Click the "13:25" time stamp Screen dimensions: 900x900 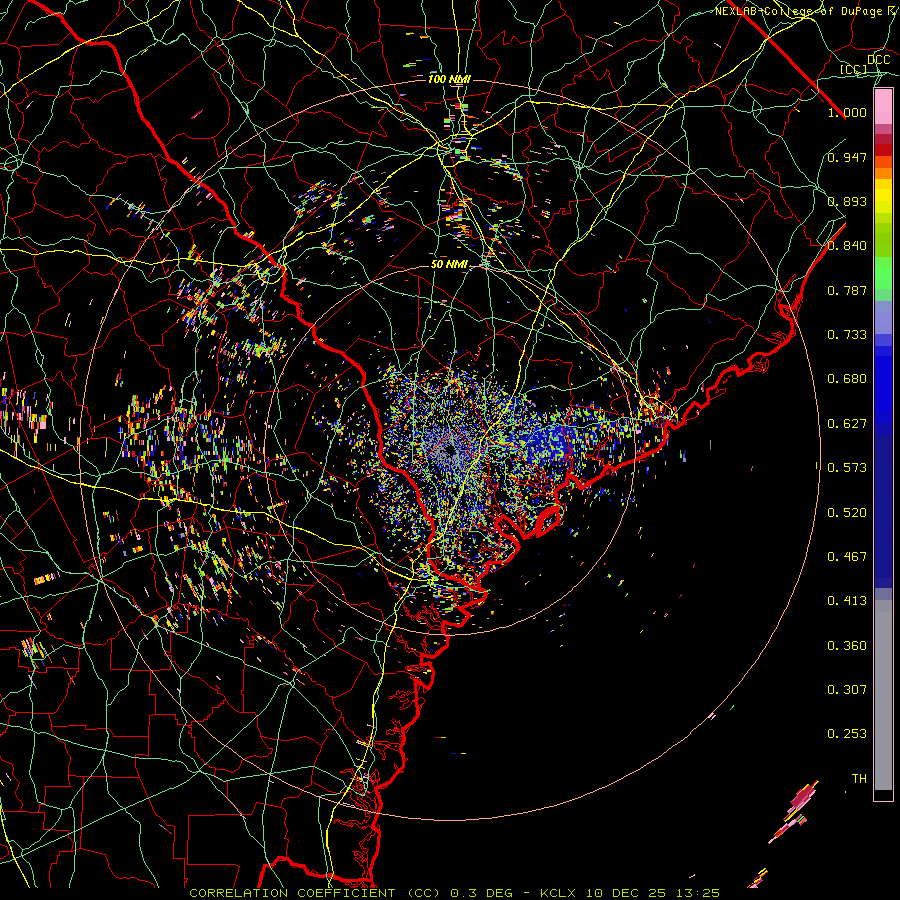pyautogui.click(x=700, y=893)
